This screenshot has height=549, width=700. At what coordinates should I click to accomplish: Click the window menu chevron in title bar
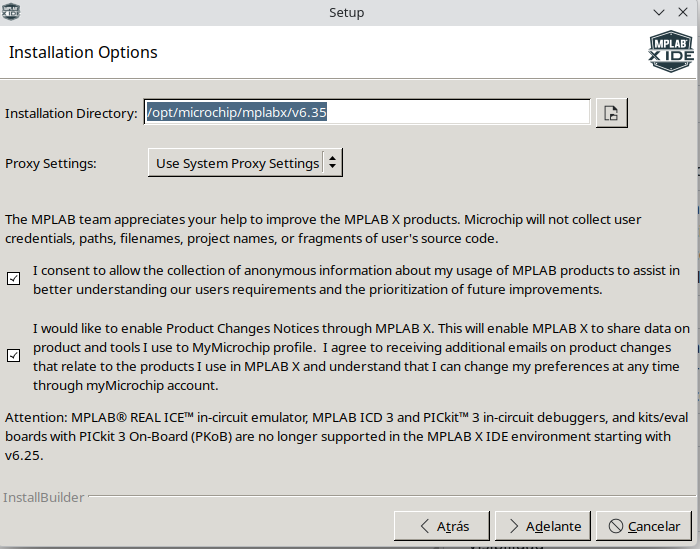pyautogui.click(x=659, y=12)
